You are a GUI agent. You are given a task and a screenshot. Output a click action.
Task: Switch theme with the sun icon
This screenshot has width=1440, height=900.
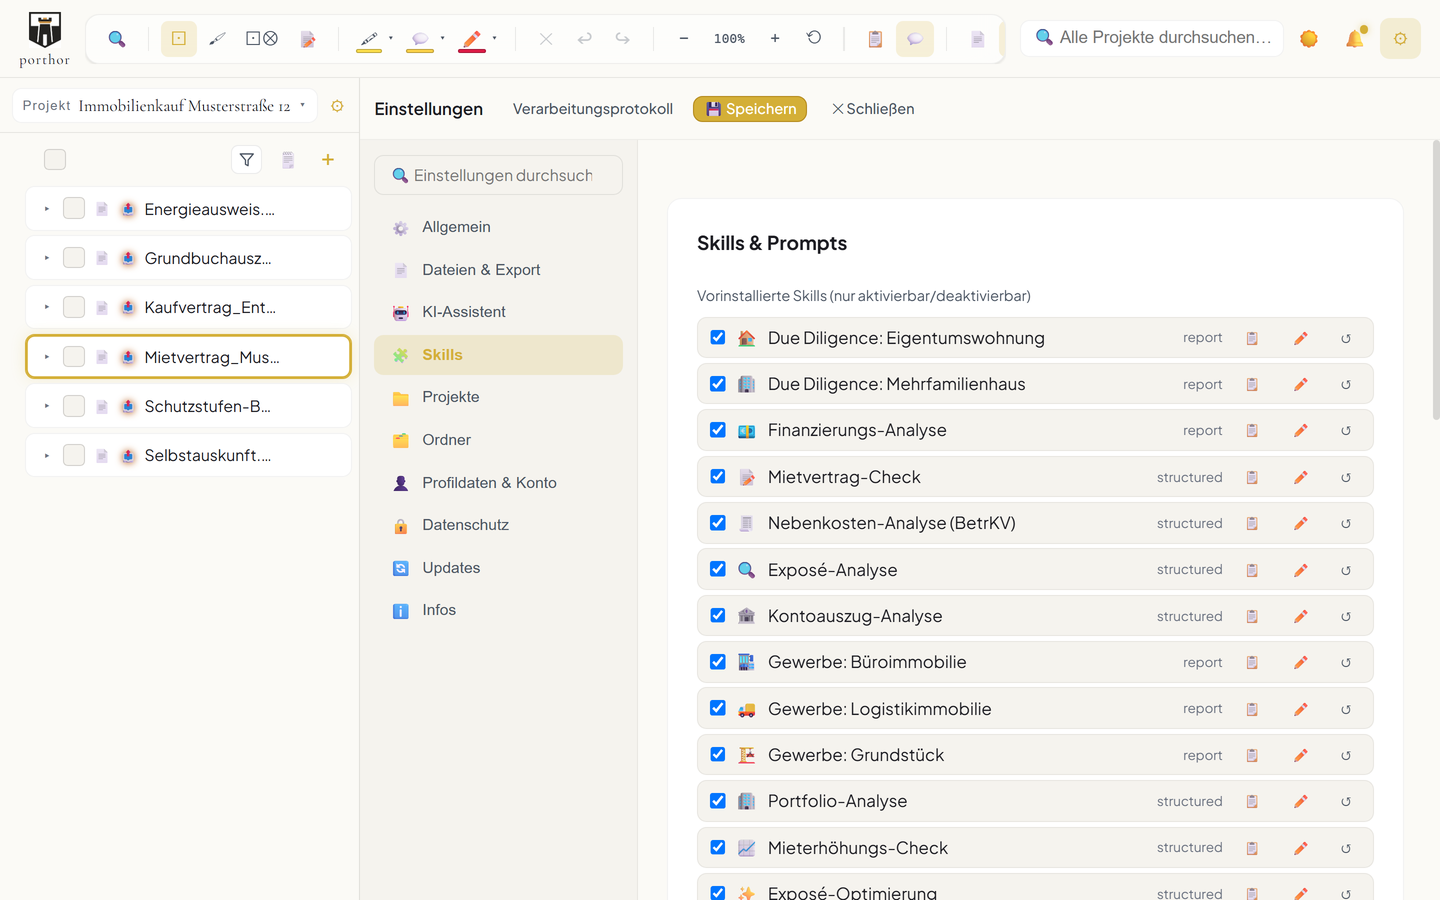tap(1309, 39)
